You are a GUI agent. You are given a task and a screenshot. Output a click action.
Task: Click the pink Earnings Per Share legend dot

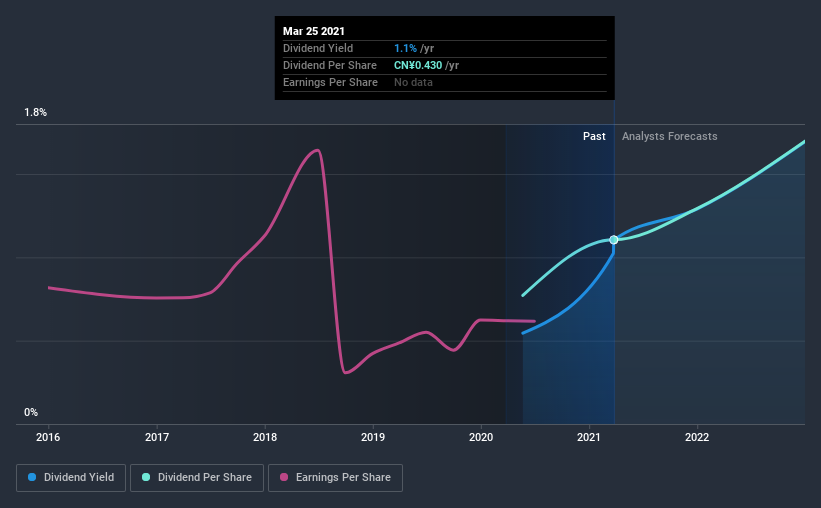[284, 477]
